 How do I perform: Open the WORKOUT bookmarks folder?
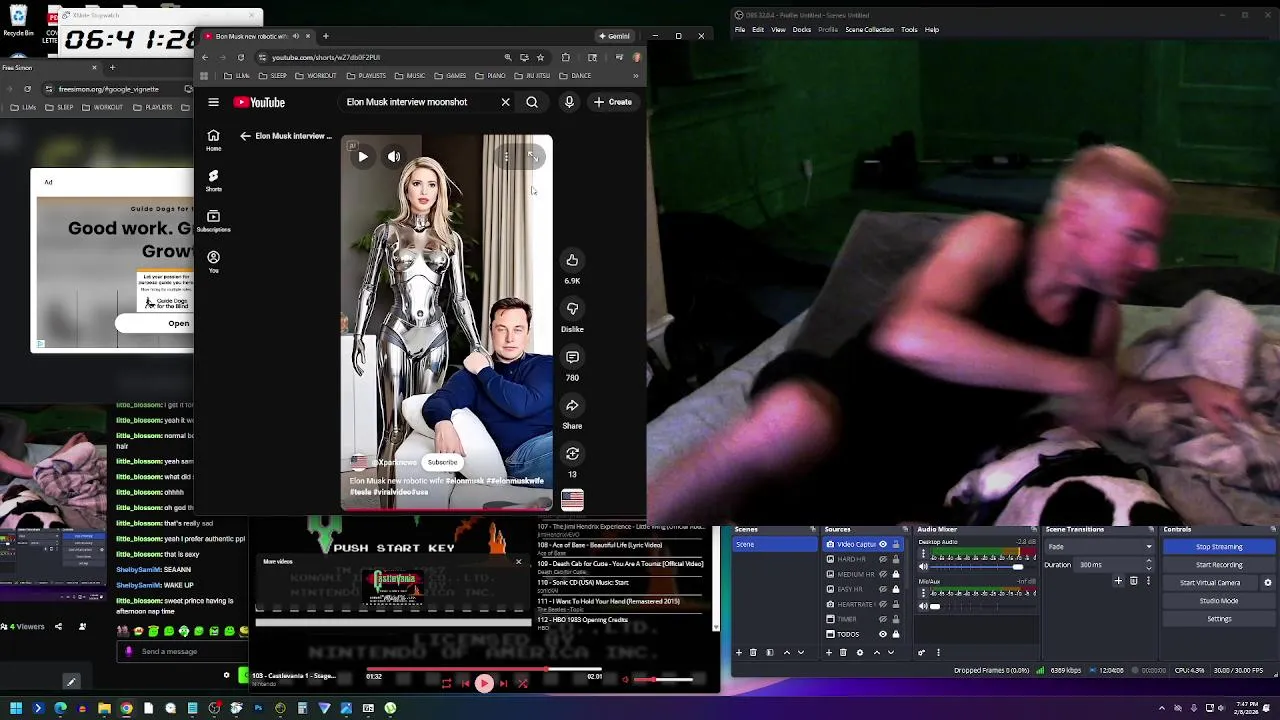click(x=316, y=76)
